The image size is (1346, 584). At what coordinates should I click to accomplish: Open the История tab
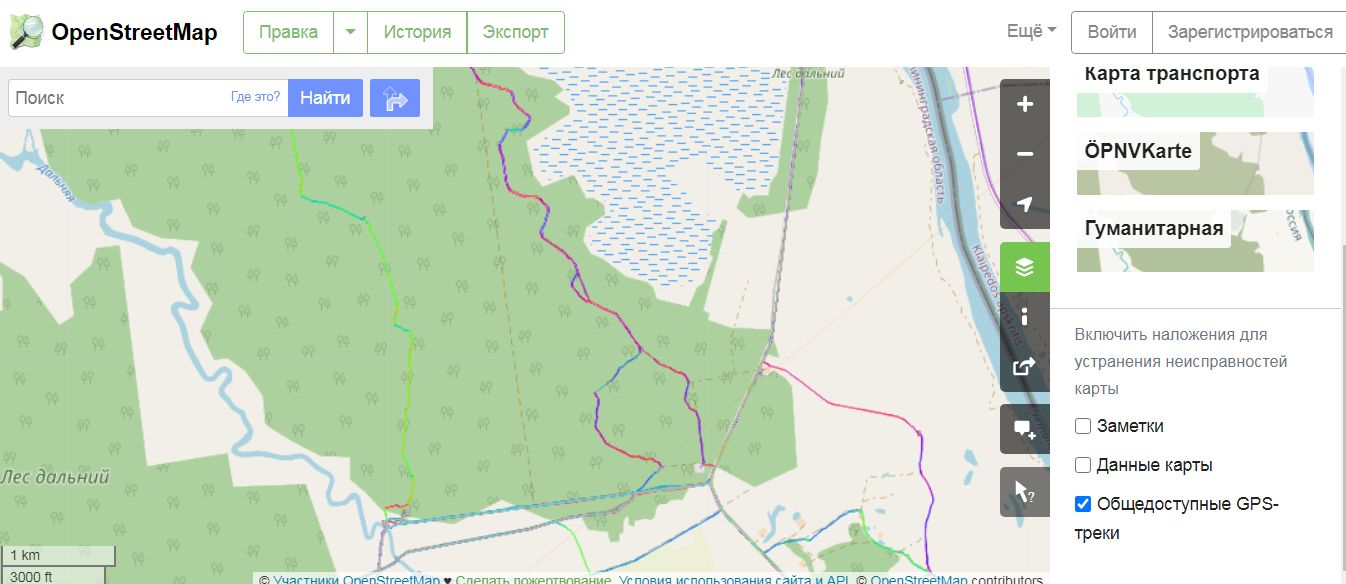tap(417, 32)
